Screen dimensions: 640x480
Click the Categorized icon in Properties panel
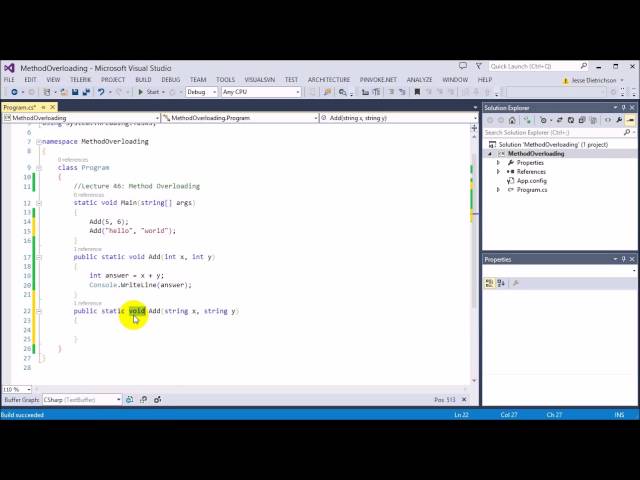489,283
